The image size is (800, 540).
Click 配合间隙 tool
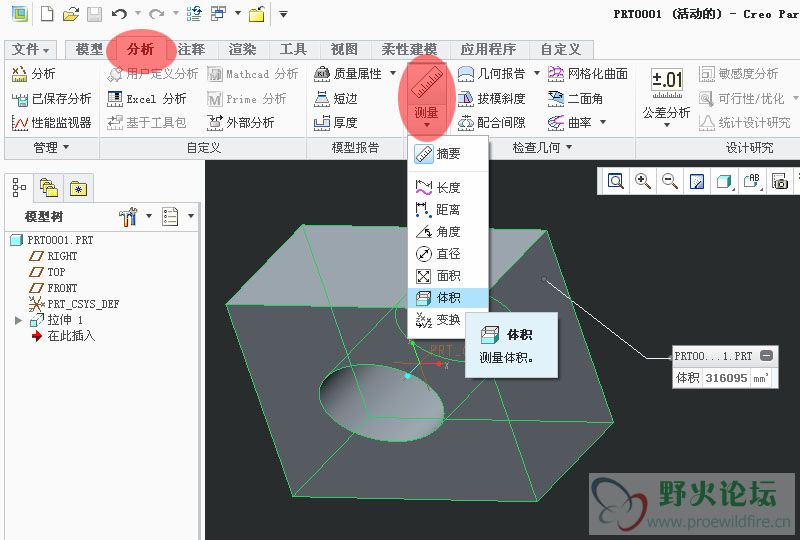click(x=491, y=123)
